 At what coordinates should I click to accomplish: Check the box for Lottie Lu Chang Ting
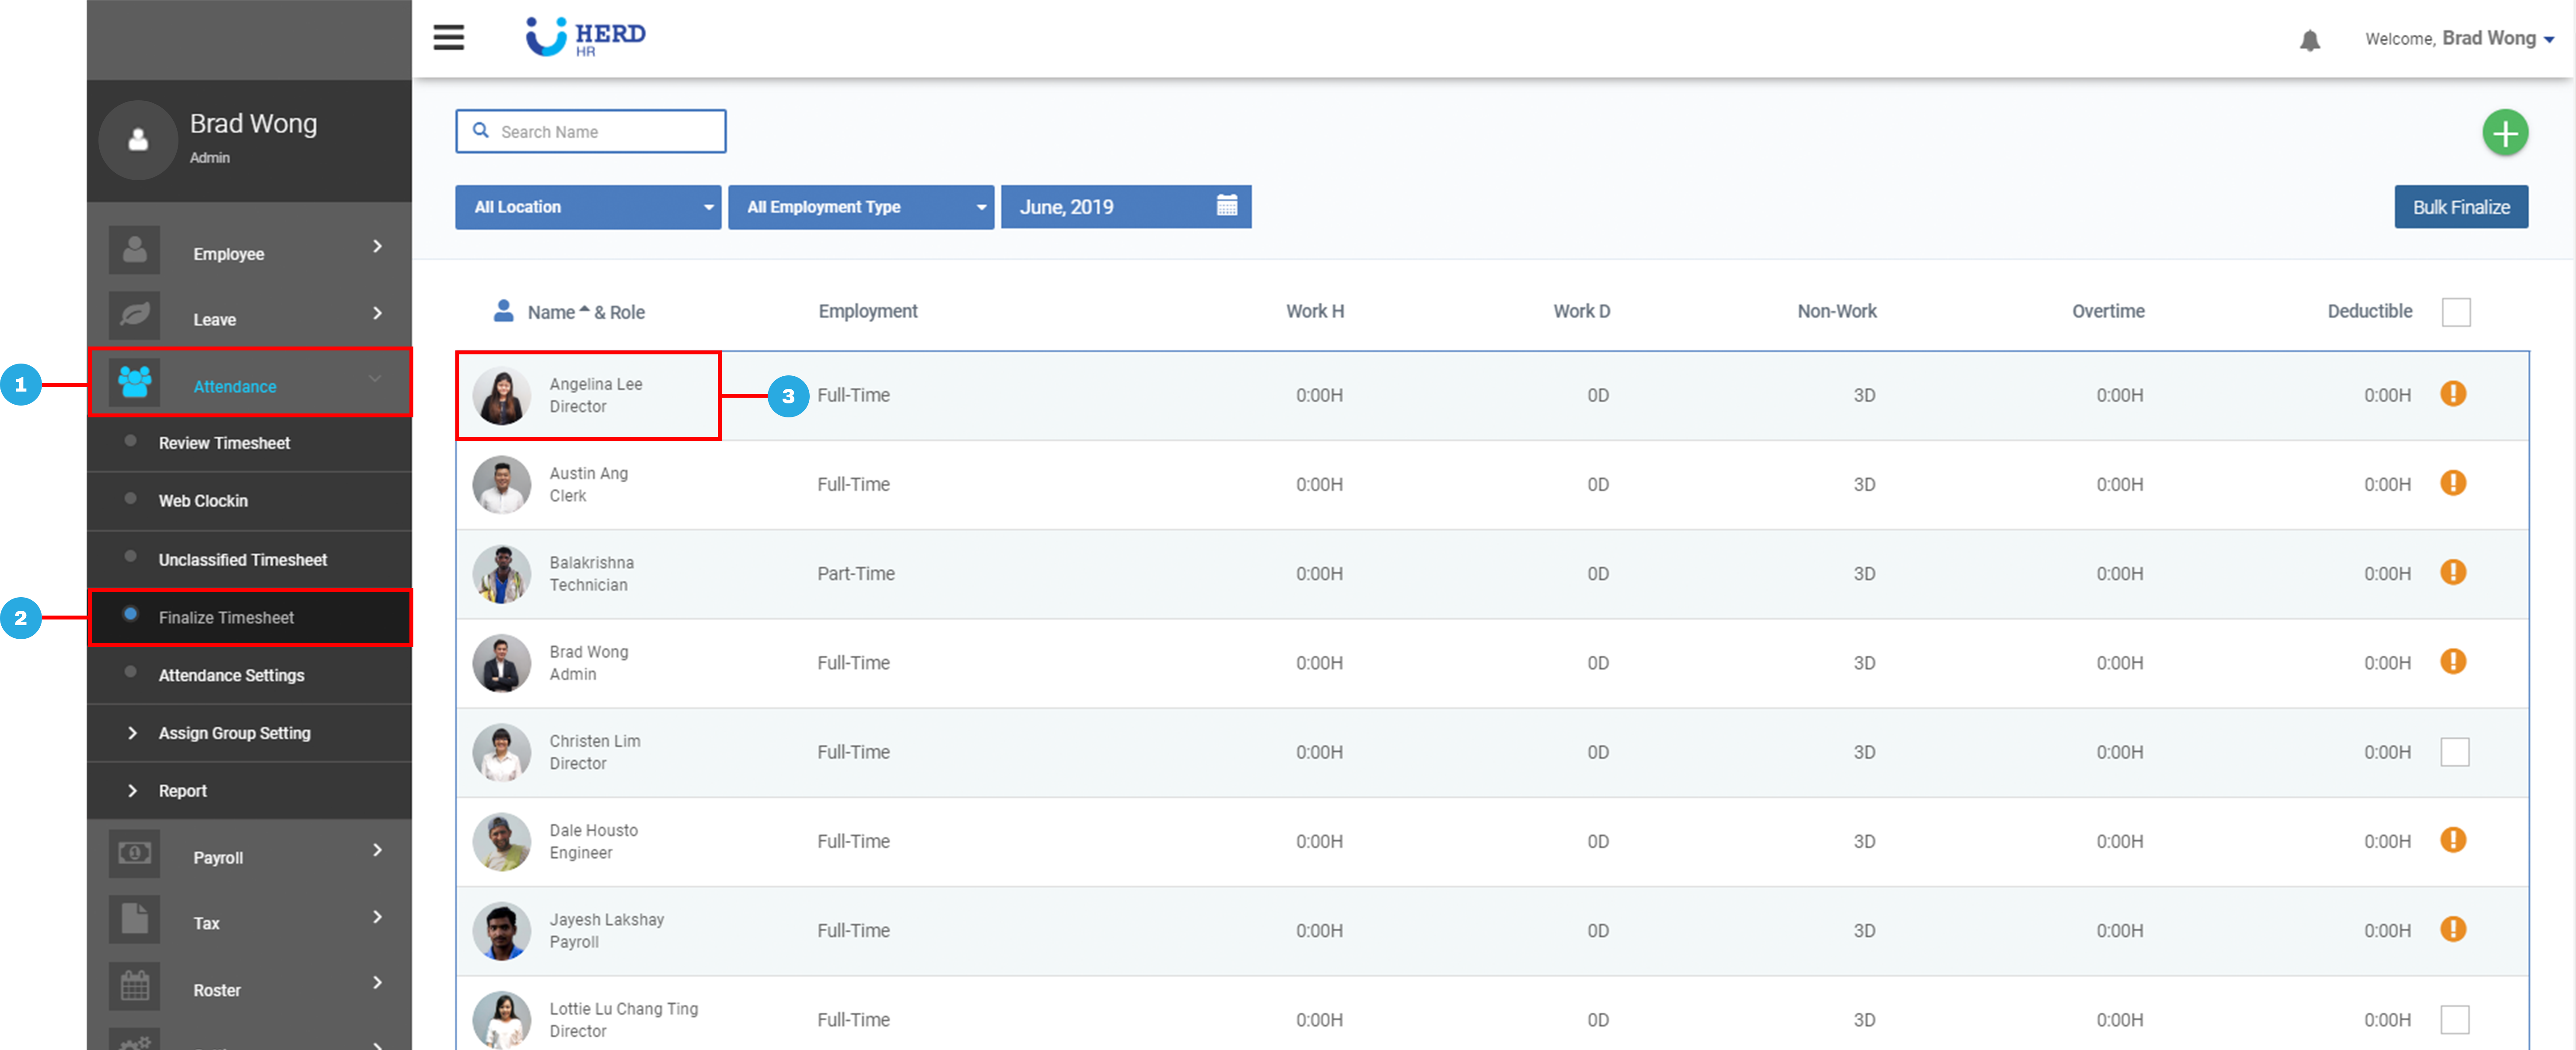(2454, 1020)
